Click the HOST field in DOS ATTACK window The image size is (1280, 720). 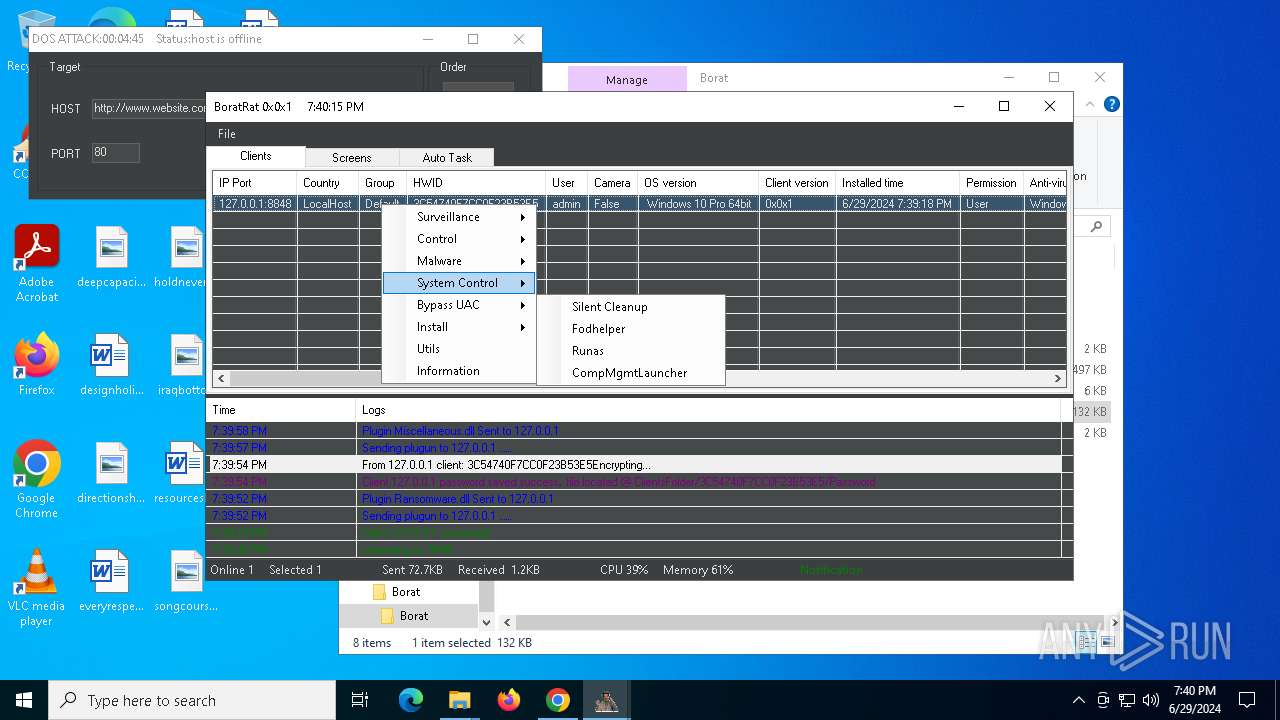click(x=150, y=108)
